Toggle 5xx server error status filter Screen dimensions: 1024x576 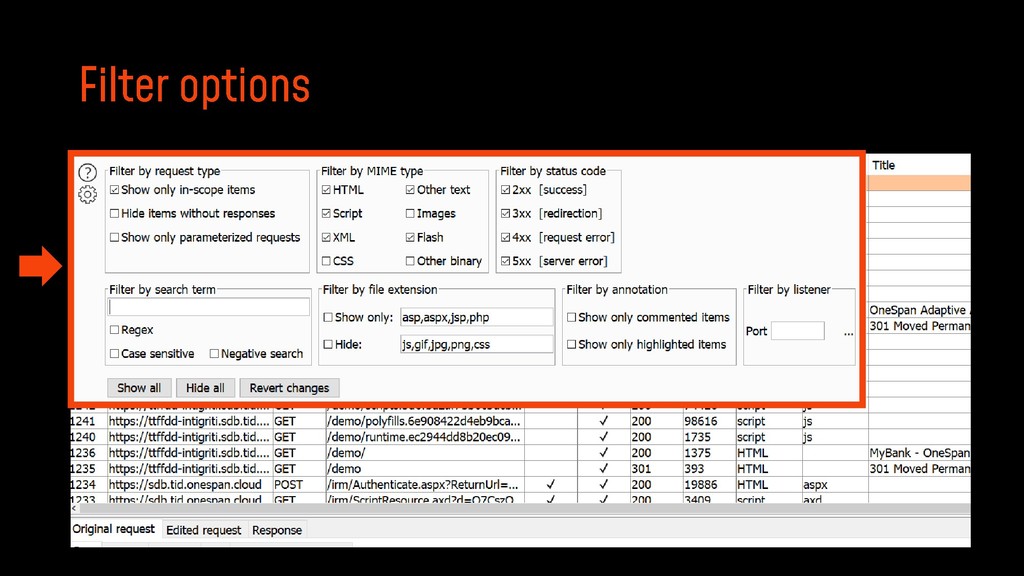point(505,261)
